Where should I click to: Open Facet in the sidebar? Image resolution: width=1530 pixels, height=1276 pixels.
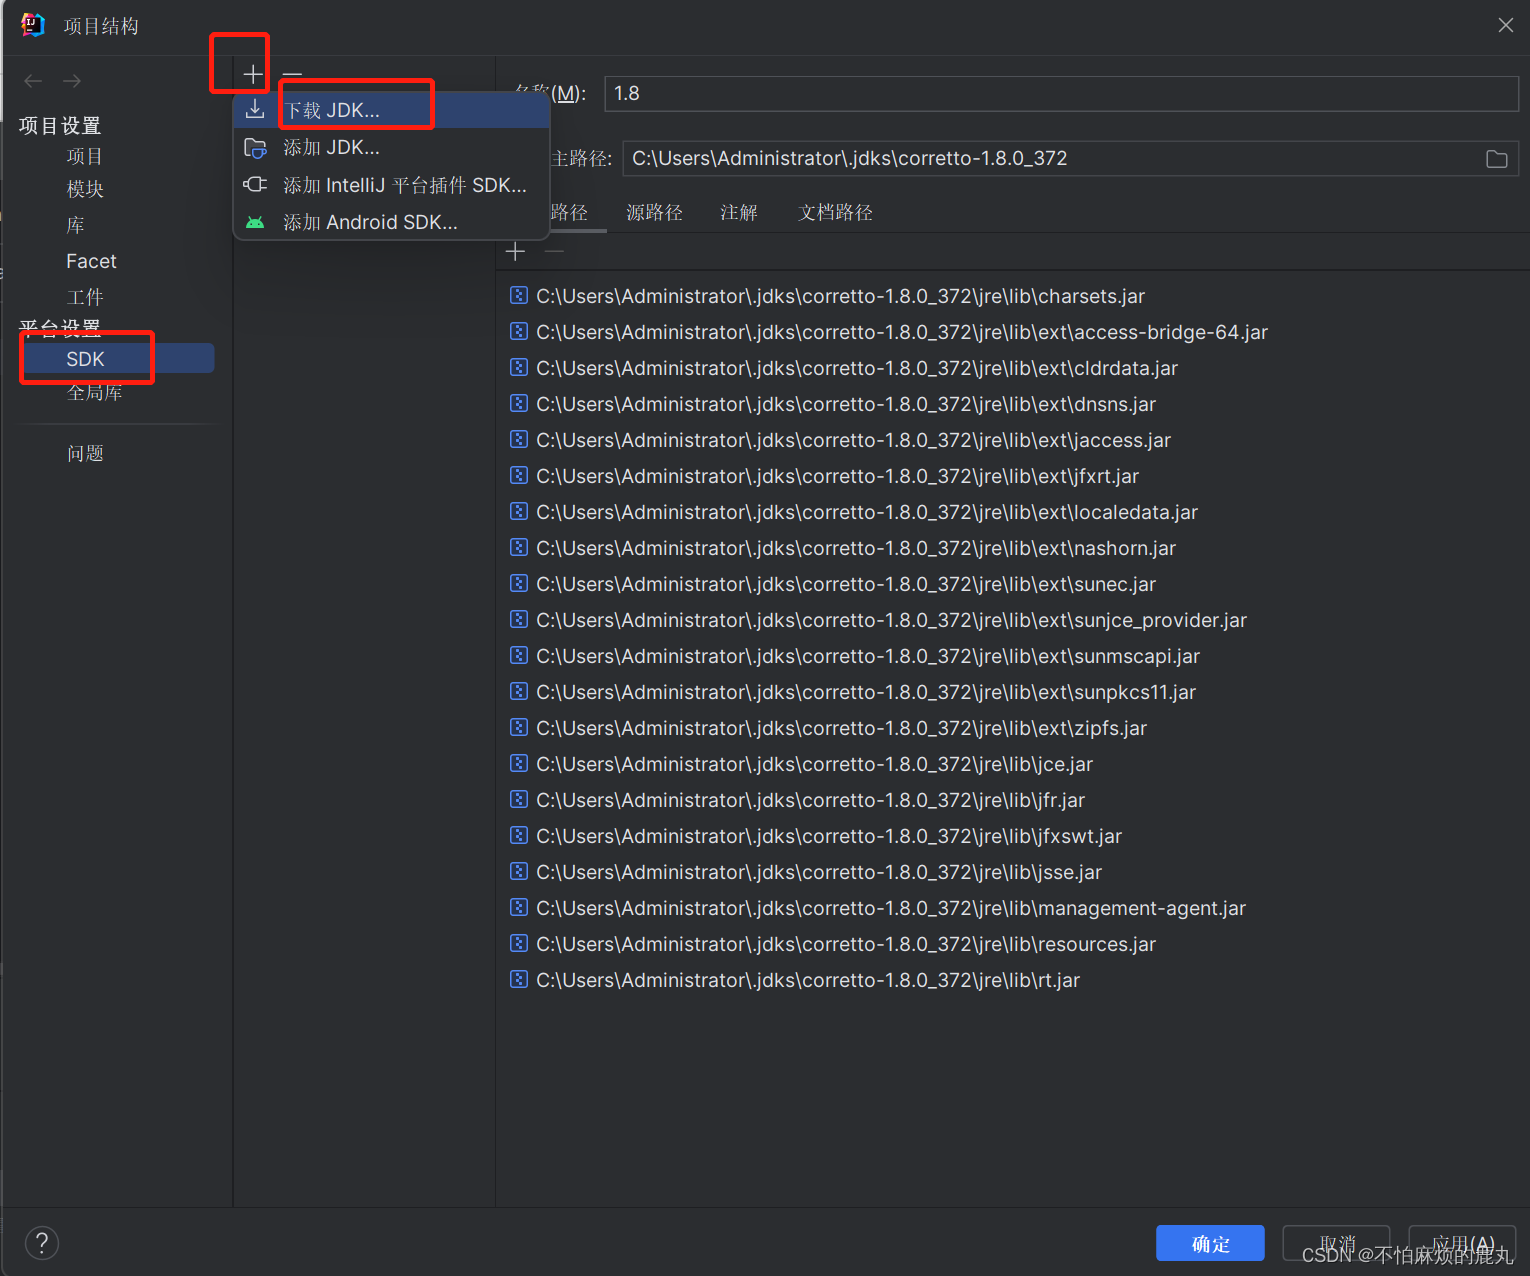pyautogui.click(x=91, y=261)
